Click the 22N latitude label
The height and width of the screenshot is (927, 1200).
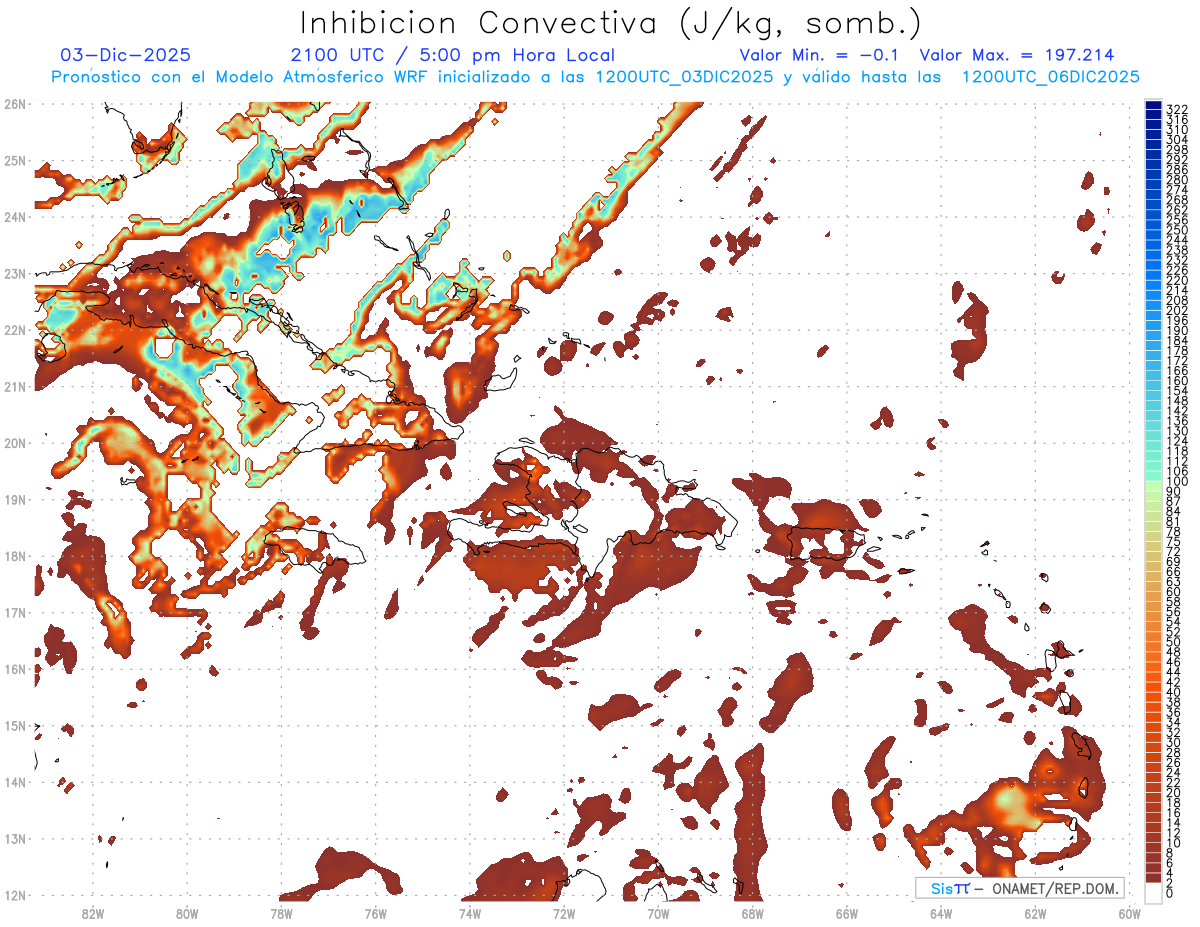pyautogui.click(x=15, y=330)
